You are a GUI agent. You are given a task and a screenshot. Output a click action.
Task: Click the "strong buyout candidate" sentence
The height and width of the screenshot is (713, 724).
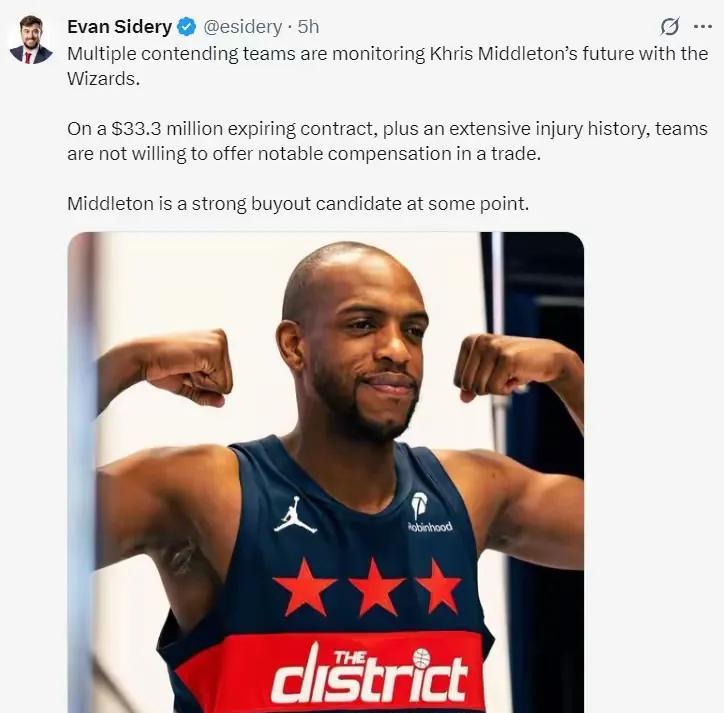[x=298, y=204]
